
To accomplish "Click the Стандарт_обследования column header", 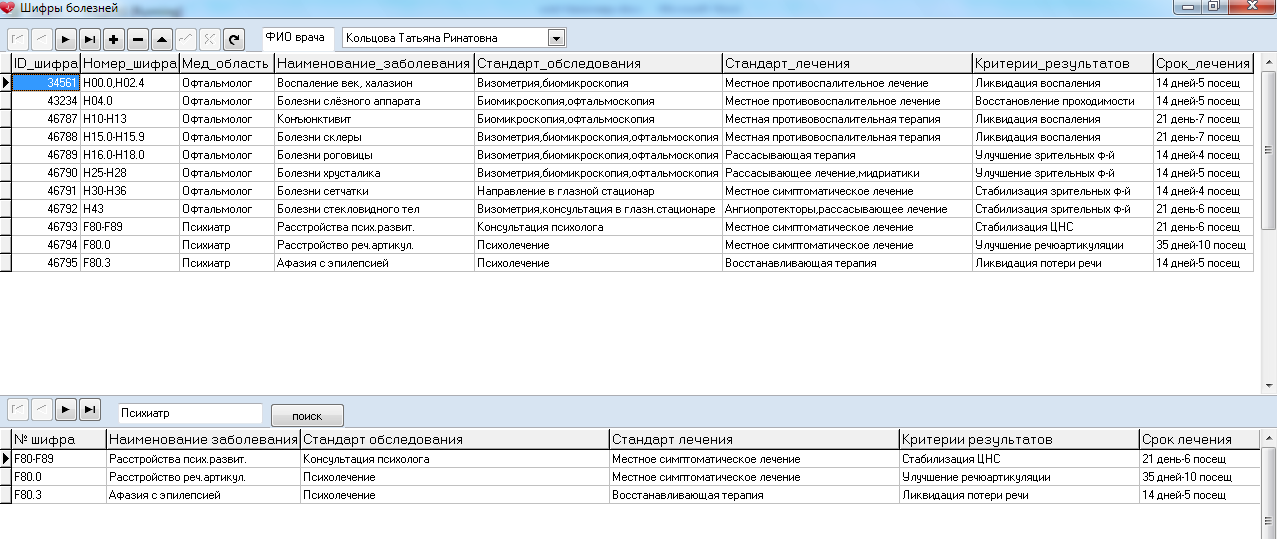I will click(598, 63).
